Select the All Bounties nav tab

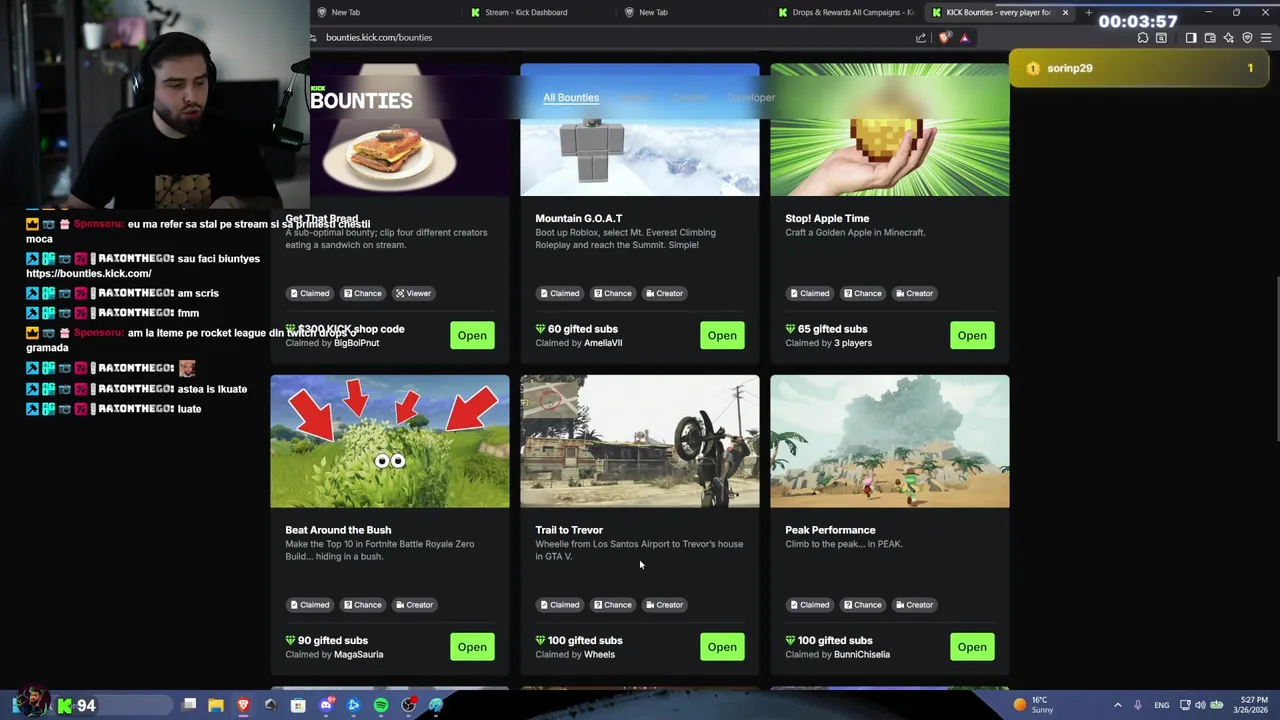pos(571,97)
